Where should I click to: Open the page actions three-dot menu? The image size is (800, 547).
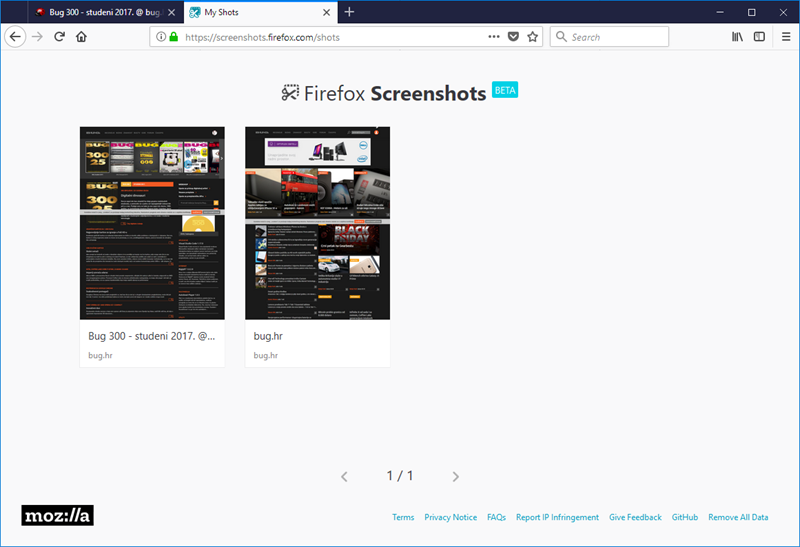click(493, 37)
